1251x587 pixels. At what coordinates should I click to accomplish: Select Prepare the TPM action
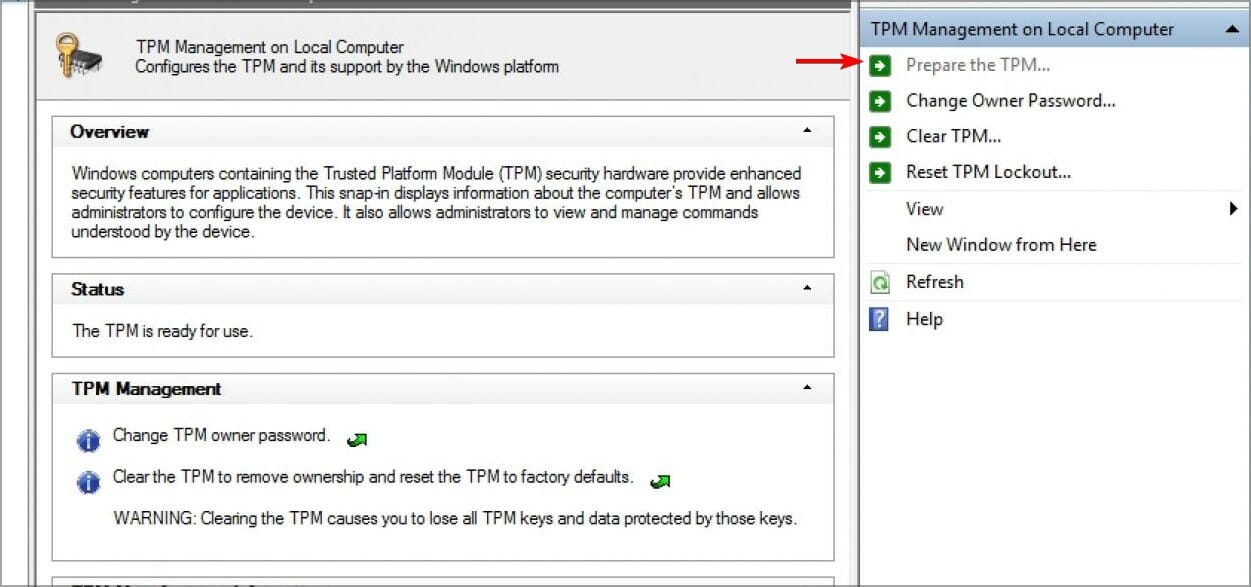coord(978,65)
